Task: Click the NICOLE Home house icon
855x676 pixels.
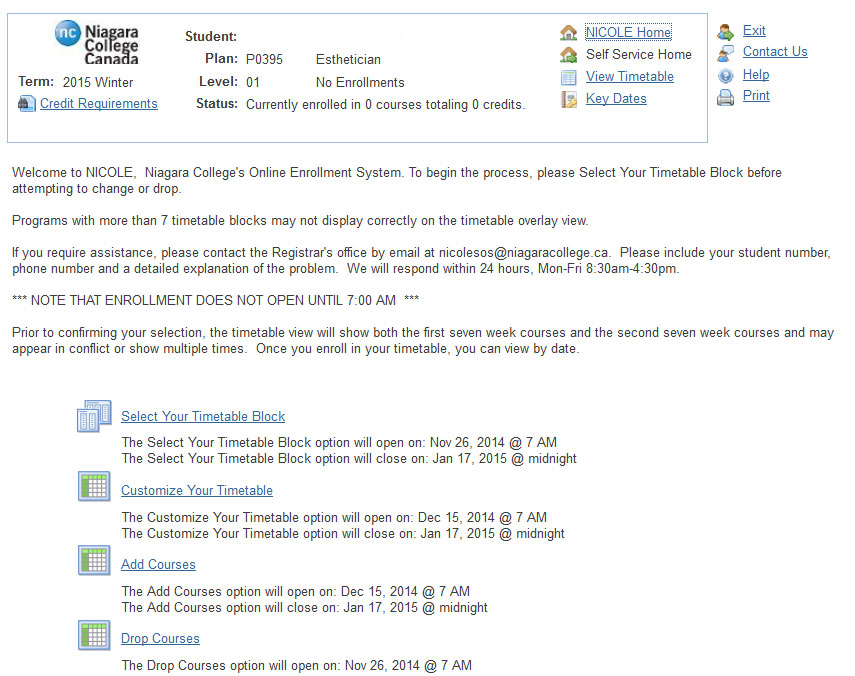Action: click(x=569, y=33)
